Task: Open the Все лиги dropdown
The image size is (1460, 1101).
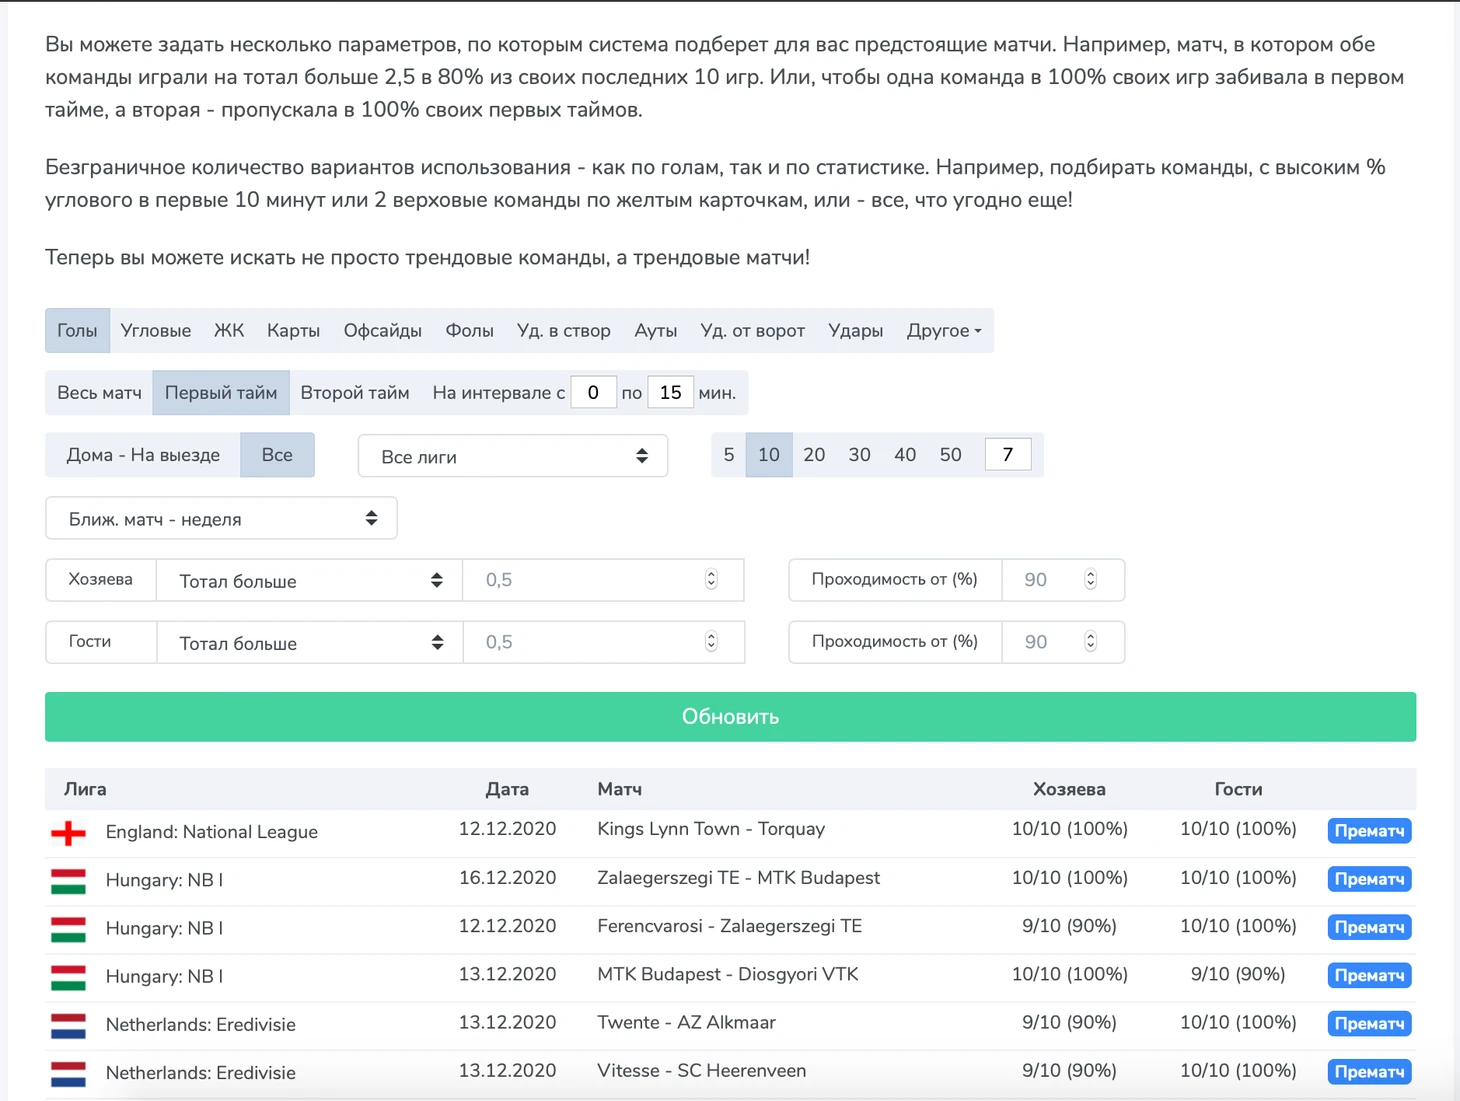Action: 512,457
